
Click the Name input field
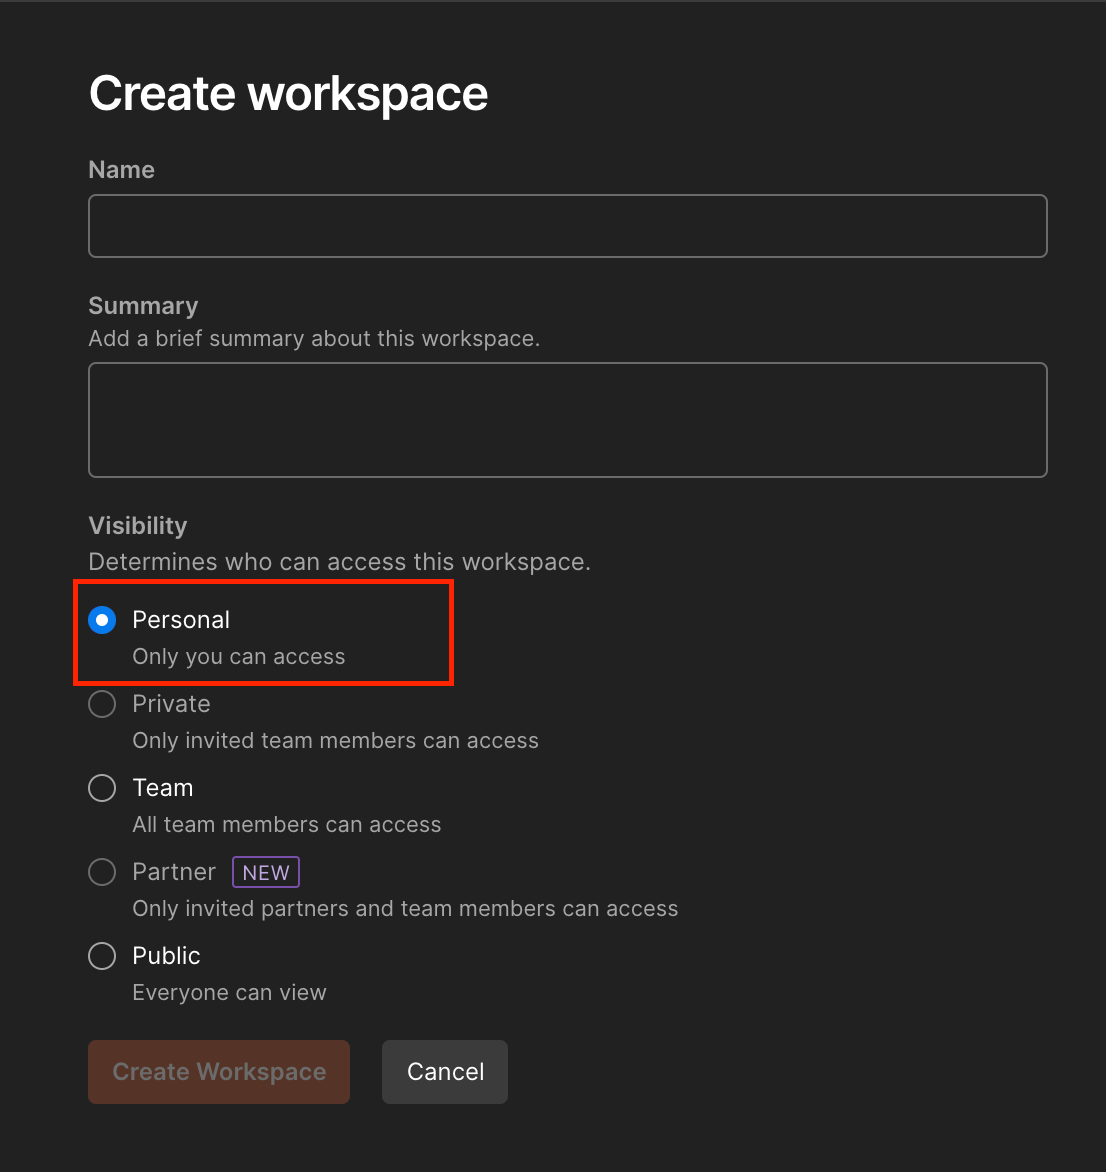[567, 226]
